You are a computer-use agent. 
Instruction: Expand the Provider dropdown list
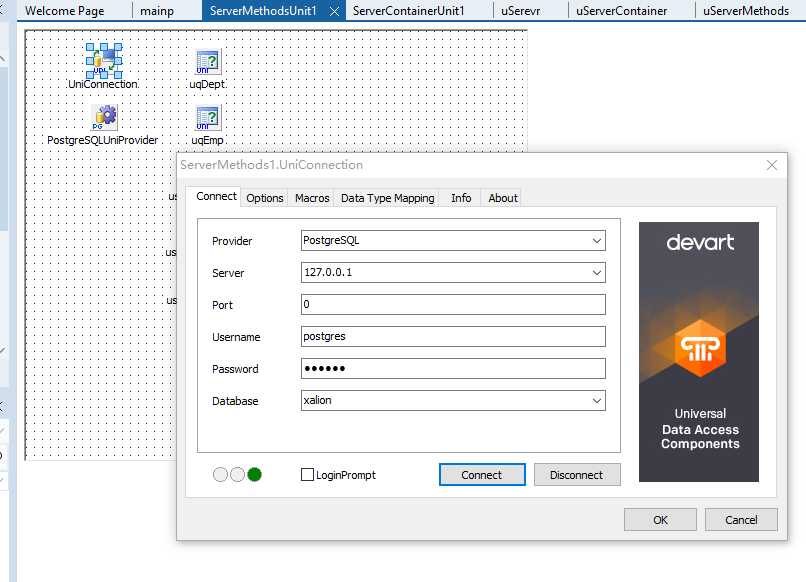tap(596, 241)
